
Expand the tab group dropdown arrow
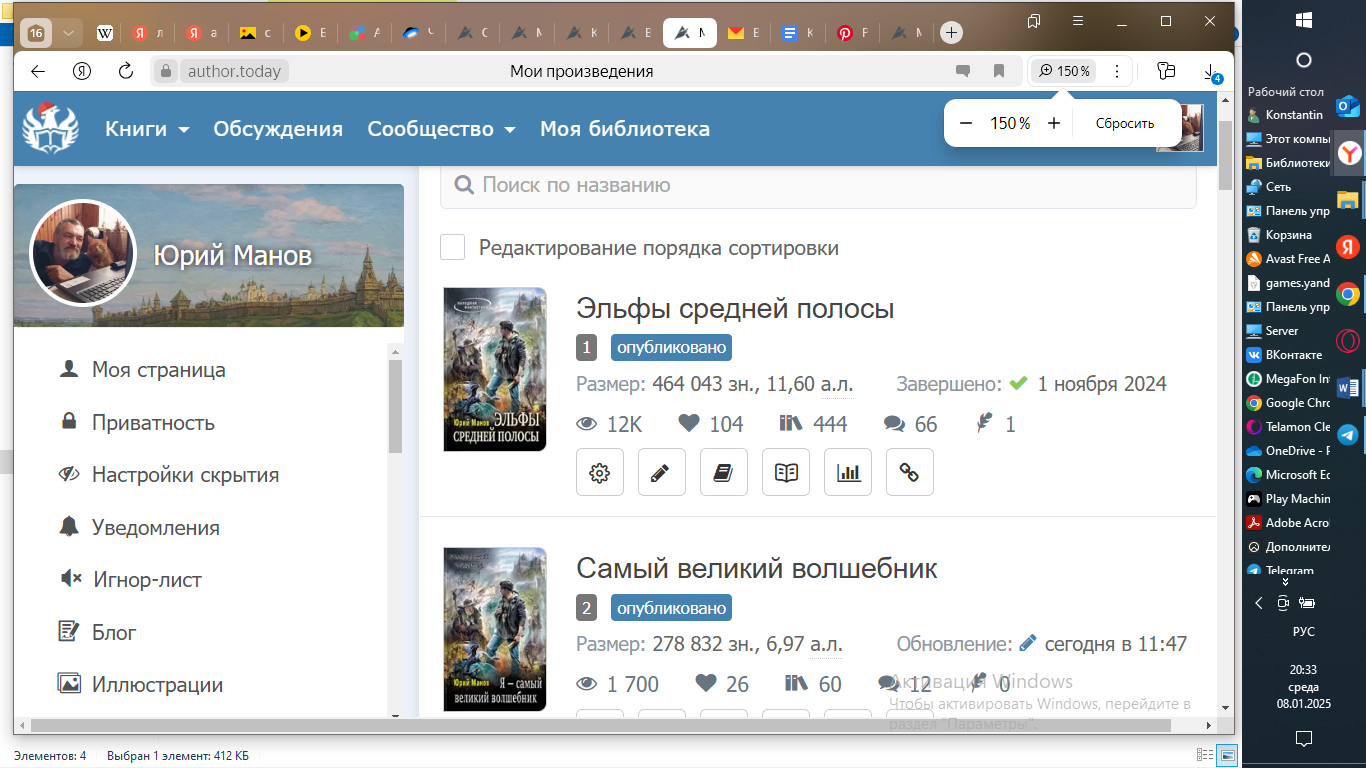click(x=68, y=33)
